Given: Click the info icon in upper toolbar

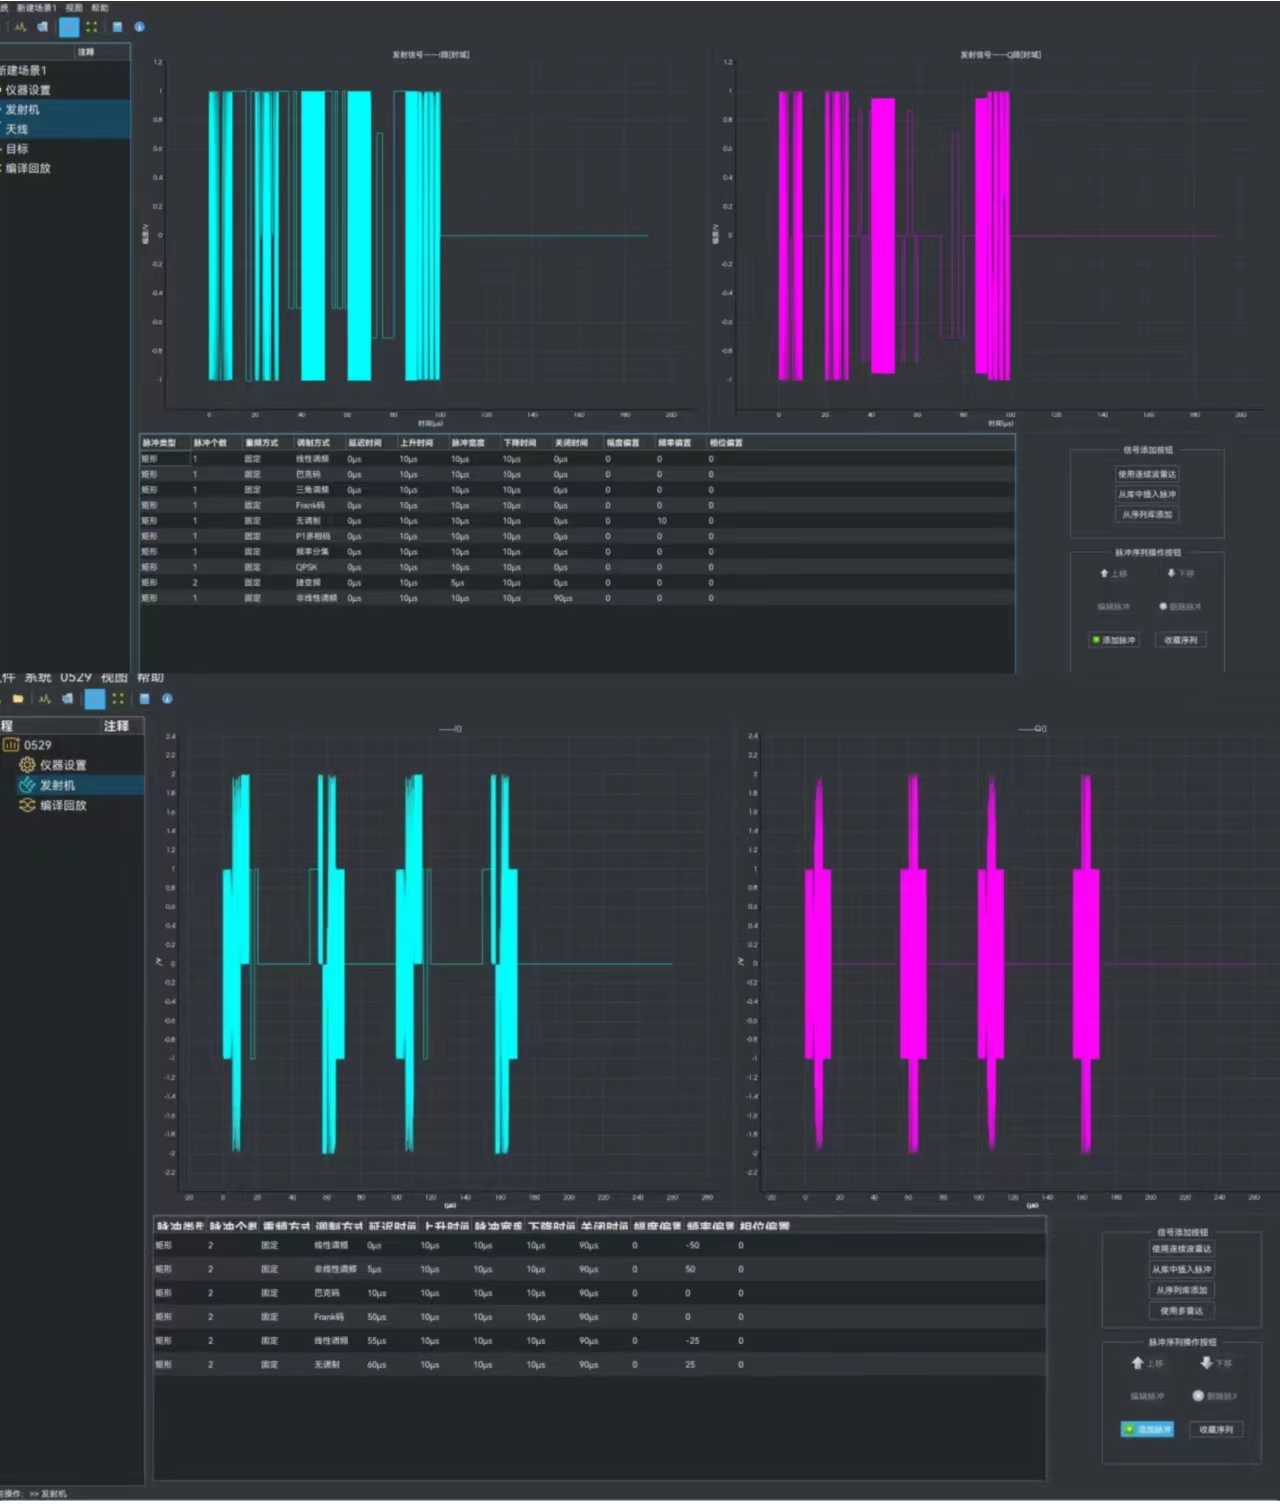Looking at the screenshot, I should pyautogui.click(x=139, y=27).
